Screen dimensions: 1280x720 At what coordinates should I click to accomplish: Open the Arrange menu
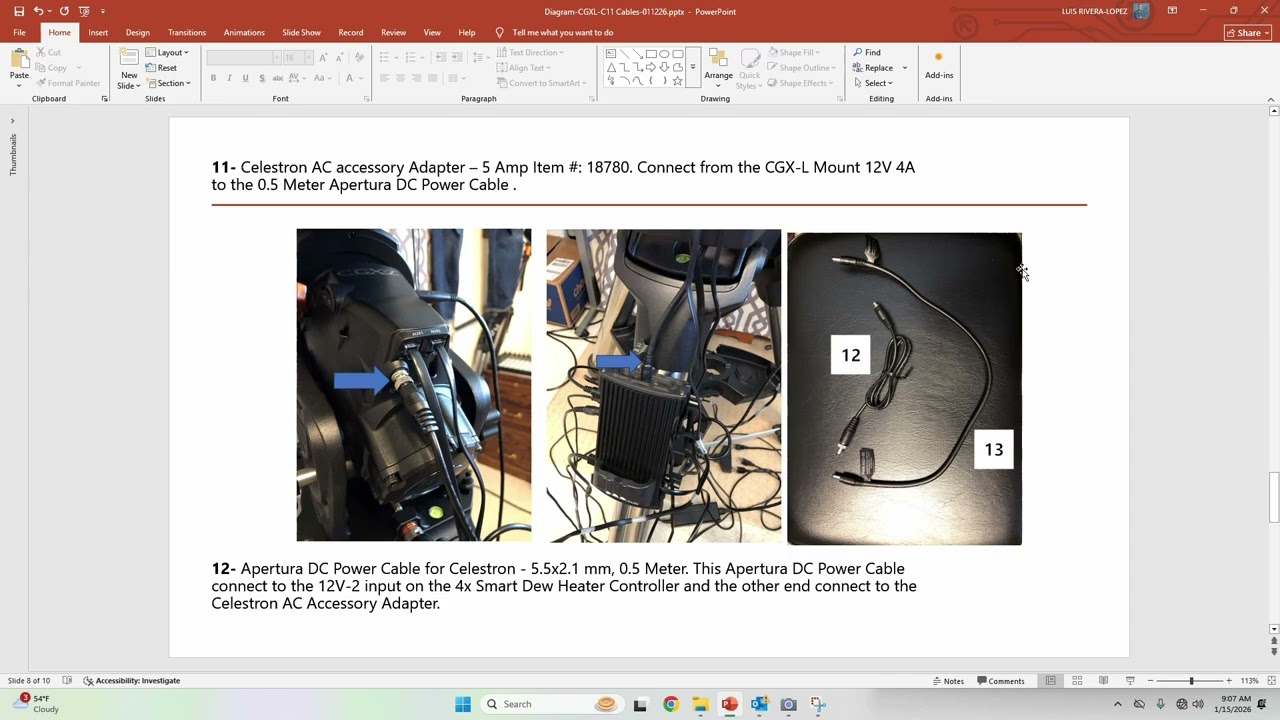tap(718, 67)
